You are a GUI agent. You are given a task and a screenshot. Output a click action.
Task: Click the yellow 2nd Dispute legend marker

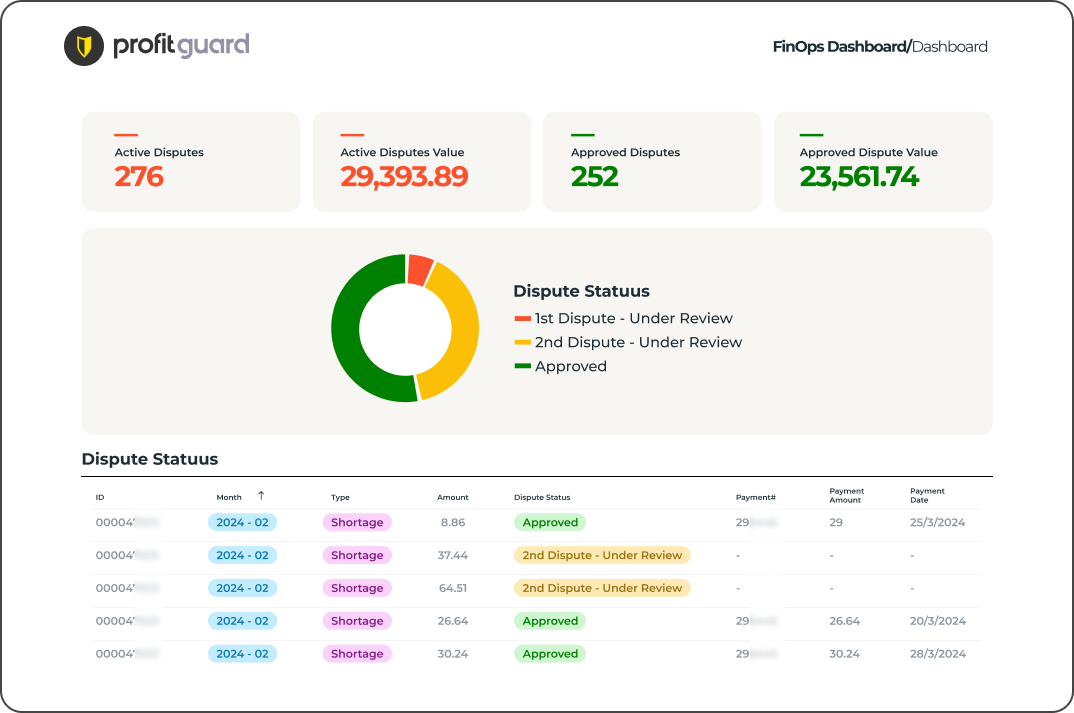pos(522,343)
